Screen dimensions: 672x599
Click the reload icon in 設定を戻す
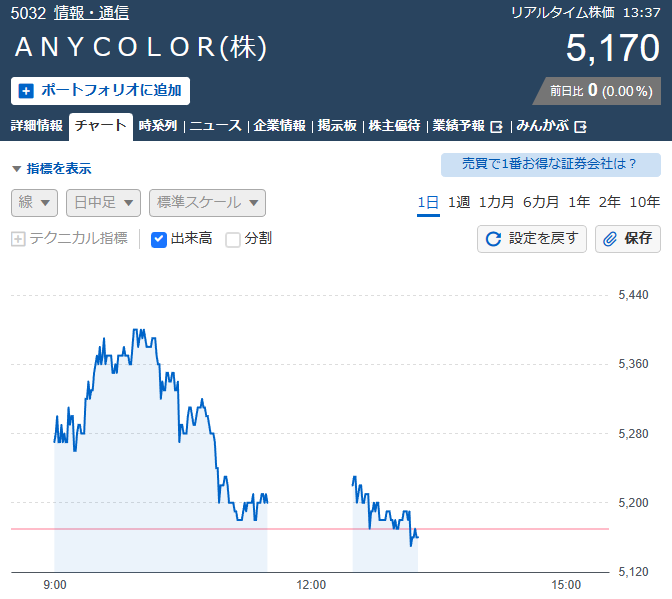point(493,239)
